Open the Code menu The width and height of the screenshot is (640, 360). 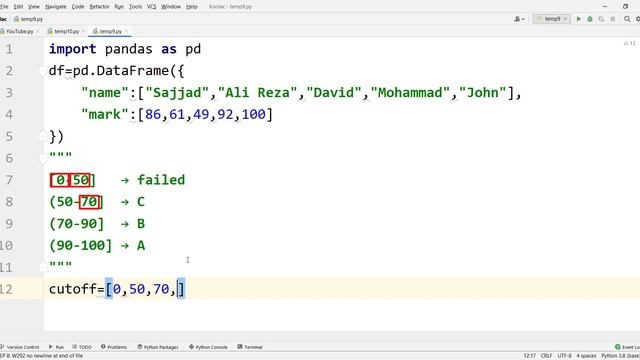pos(78,7)
